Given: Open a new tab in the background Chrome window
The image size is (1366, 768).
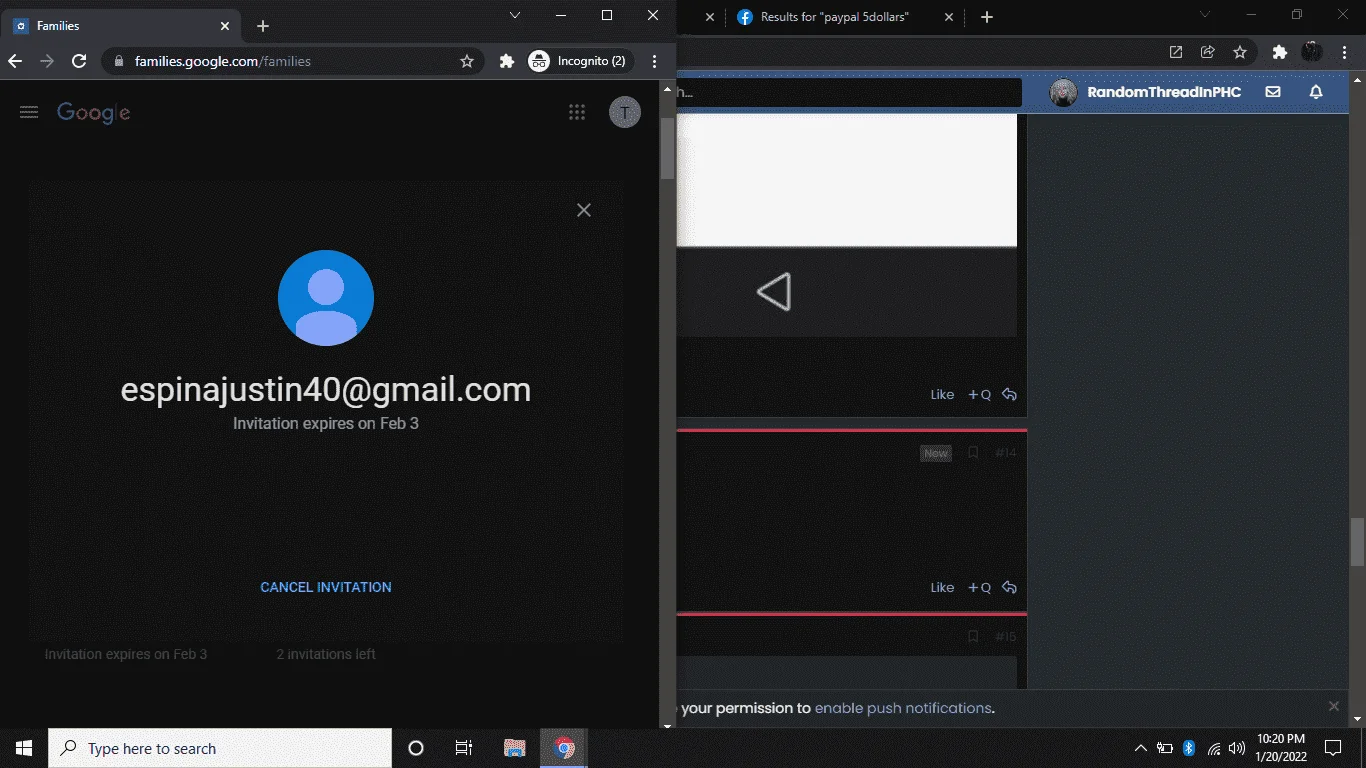Looking at the screenshot, I should pyautogui.click(x=987, y=17).
